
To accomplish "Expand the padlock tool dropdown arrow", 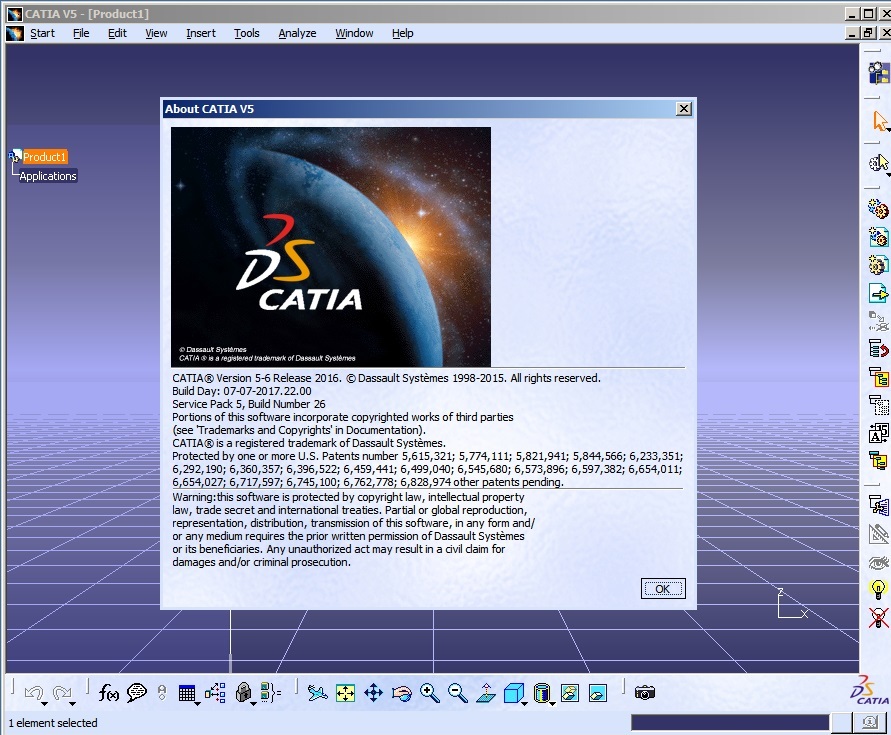I will (x=253, y=704).
